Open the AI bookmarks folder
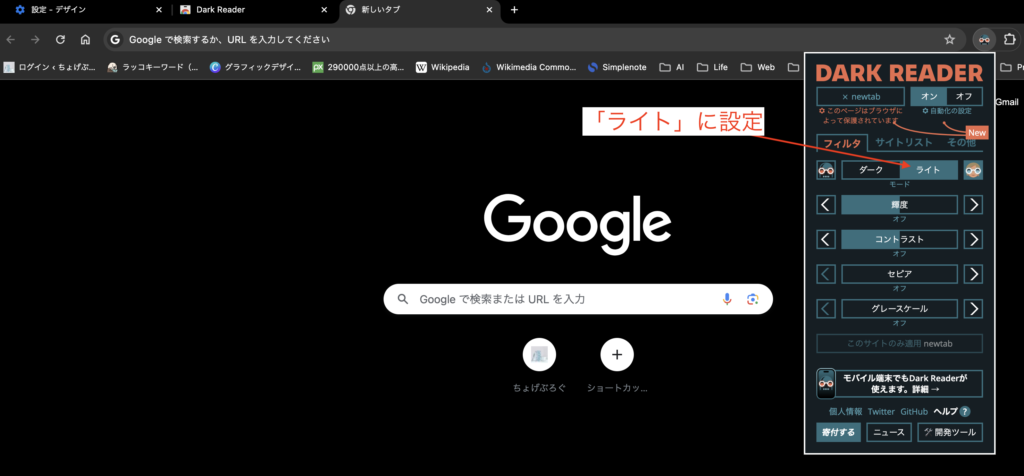 click(671, 67)
